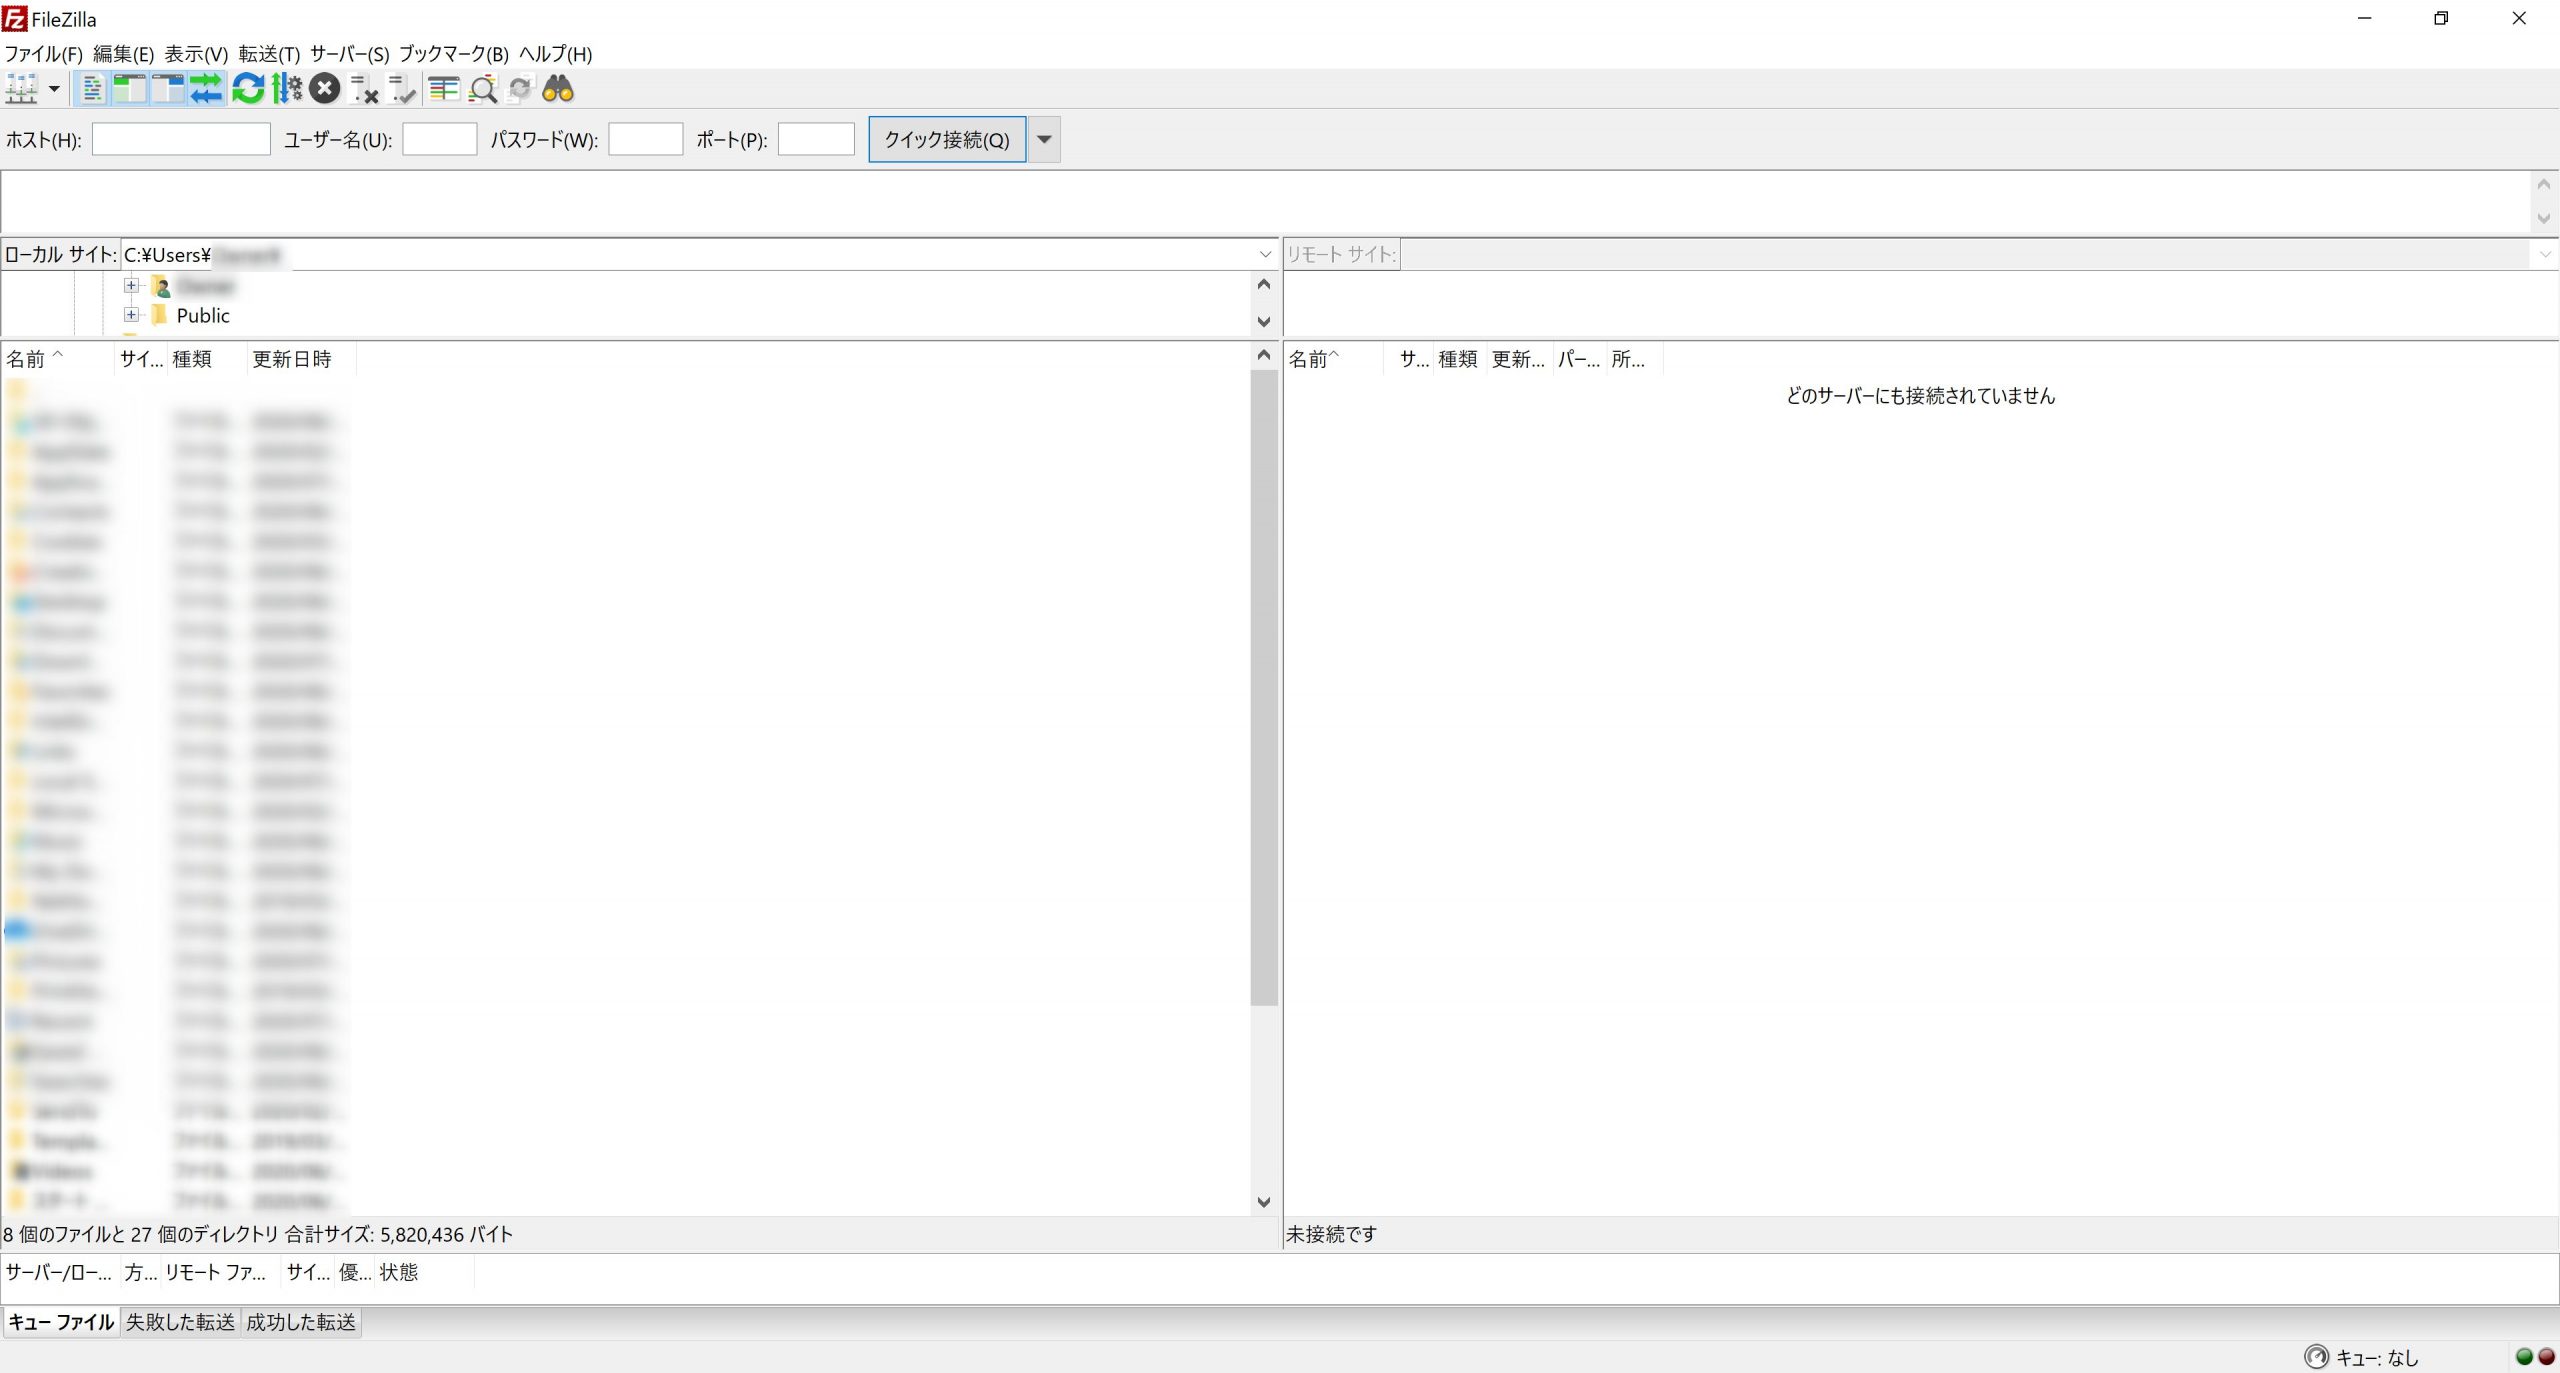
Task: Switch to the 失敗した転送 tab
Action: [180, 1322]
